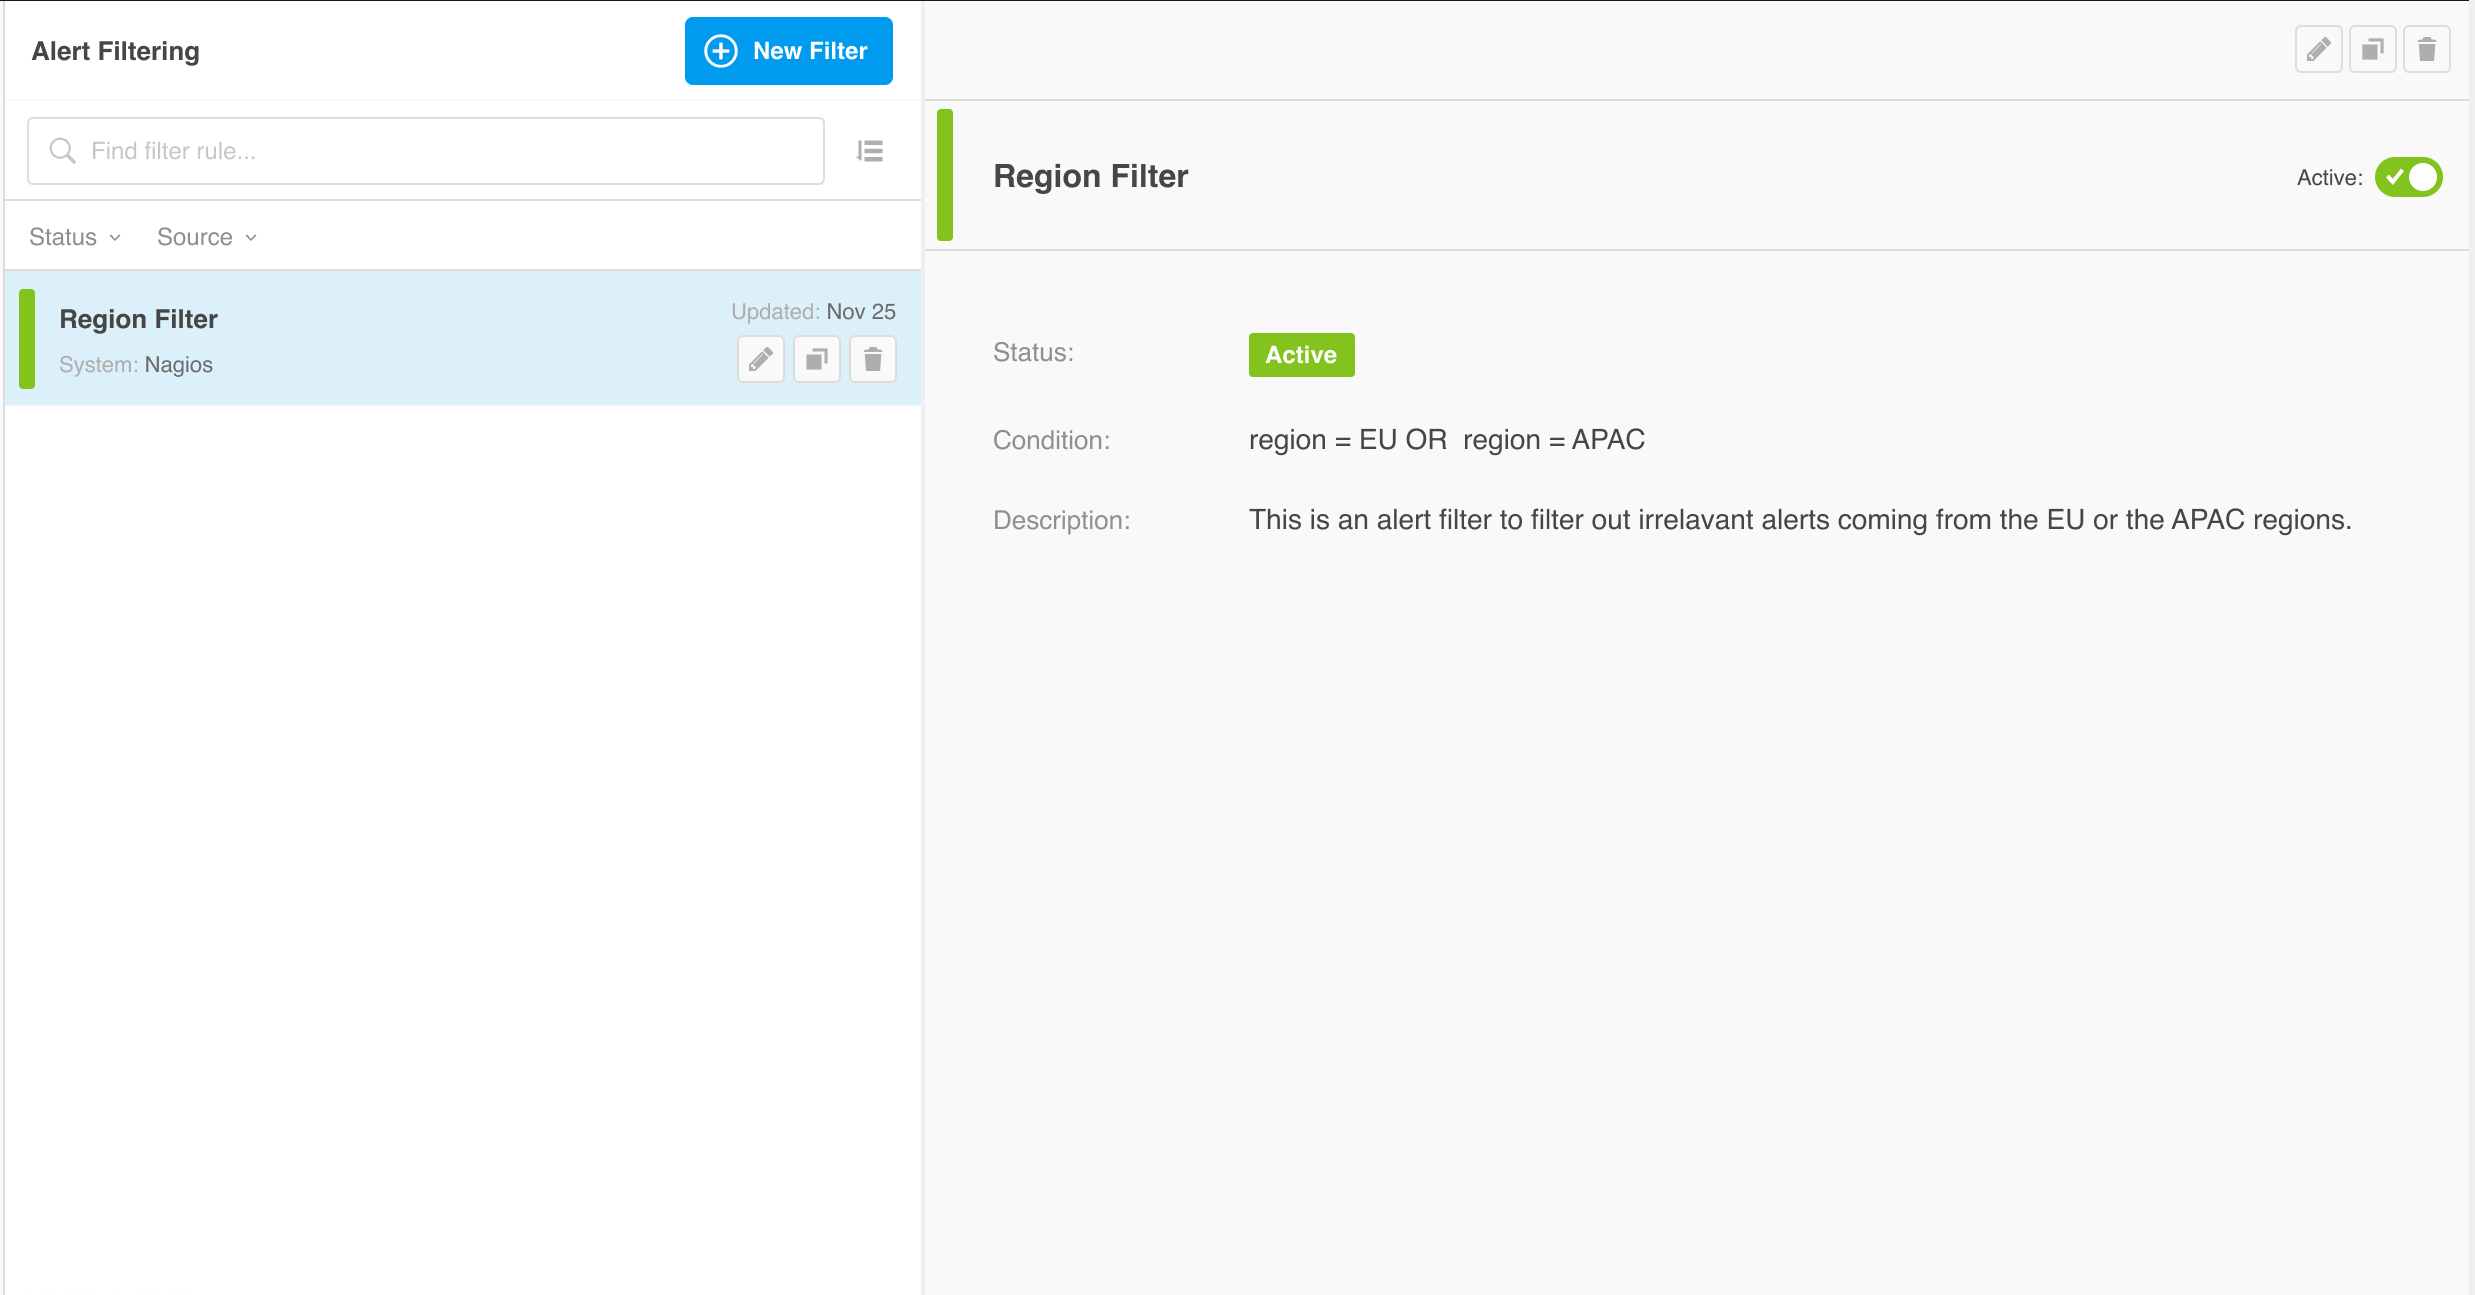
Task: Open the pencil edit icon in the top-right toolbar
Action: point(2319,48)
